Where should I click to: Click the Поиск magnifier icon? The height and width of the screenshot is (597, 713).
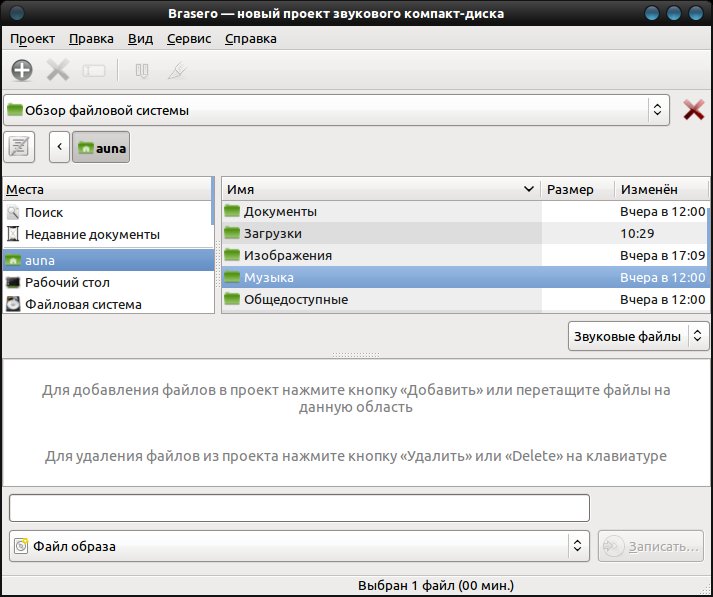click(13, 212)
